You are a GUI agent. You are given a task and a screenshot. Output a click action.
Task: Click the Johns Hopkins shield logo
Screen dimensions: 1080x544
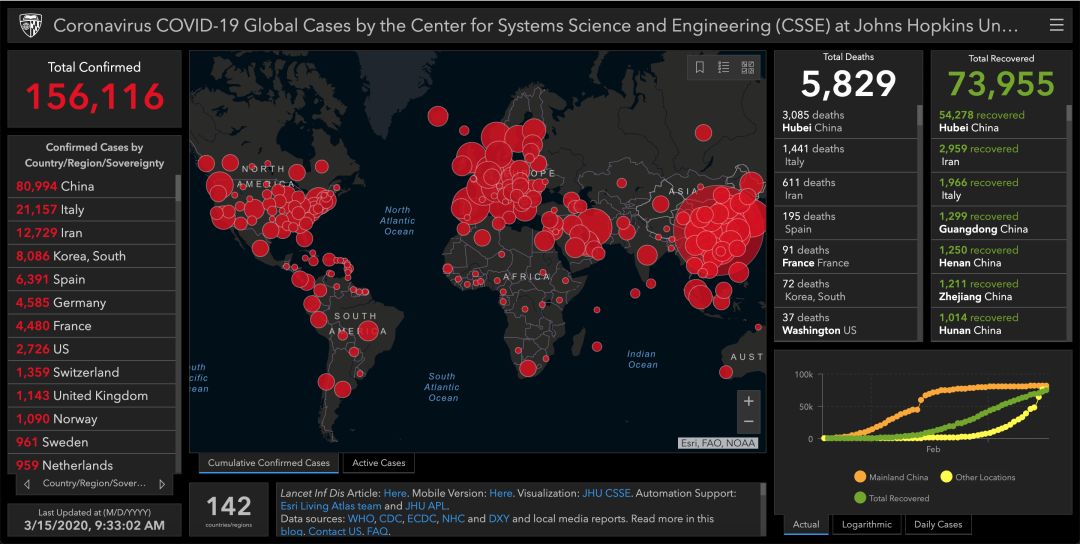[x=30, y=25]
